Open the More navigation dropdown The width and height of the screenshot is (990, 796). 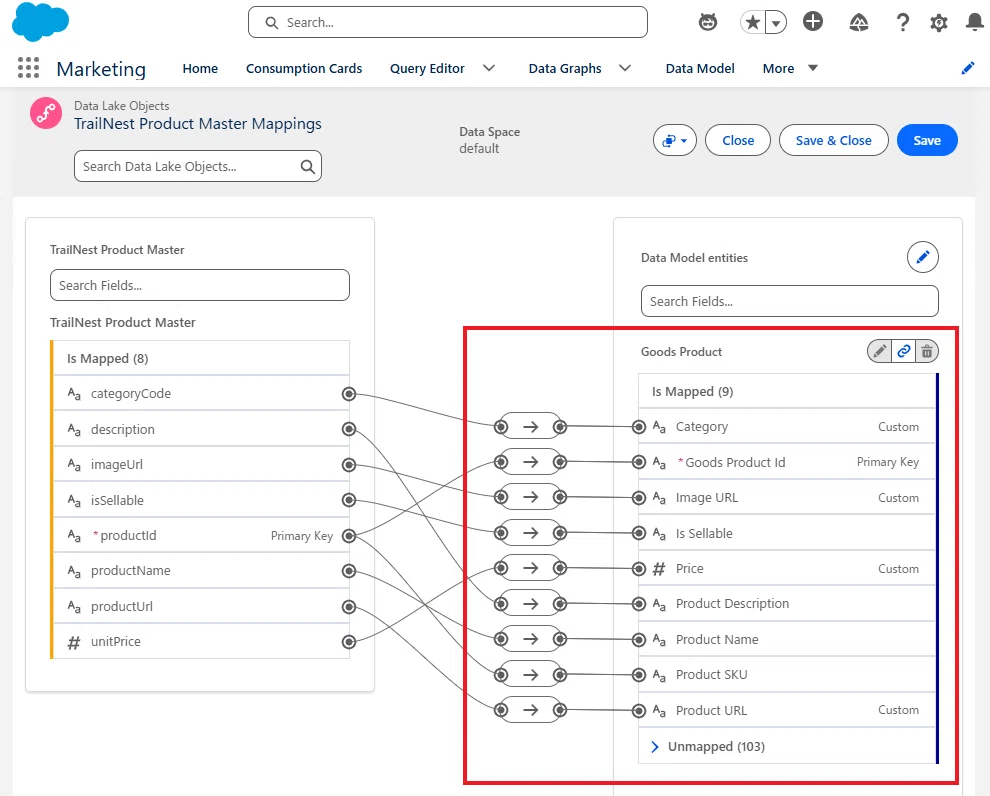pyautogui.click(x=790, y=68)
